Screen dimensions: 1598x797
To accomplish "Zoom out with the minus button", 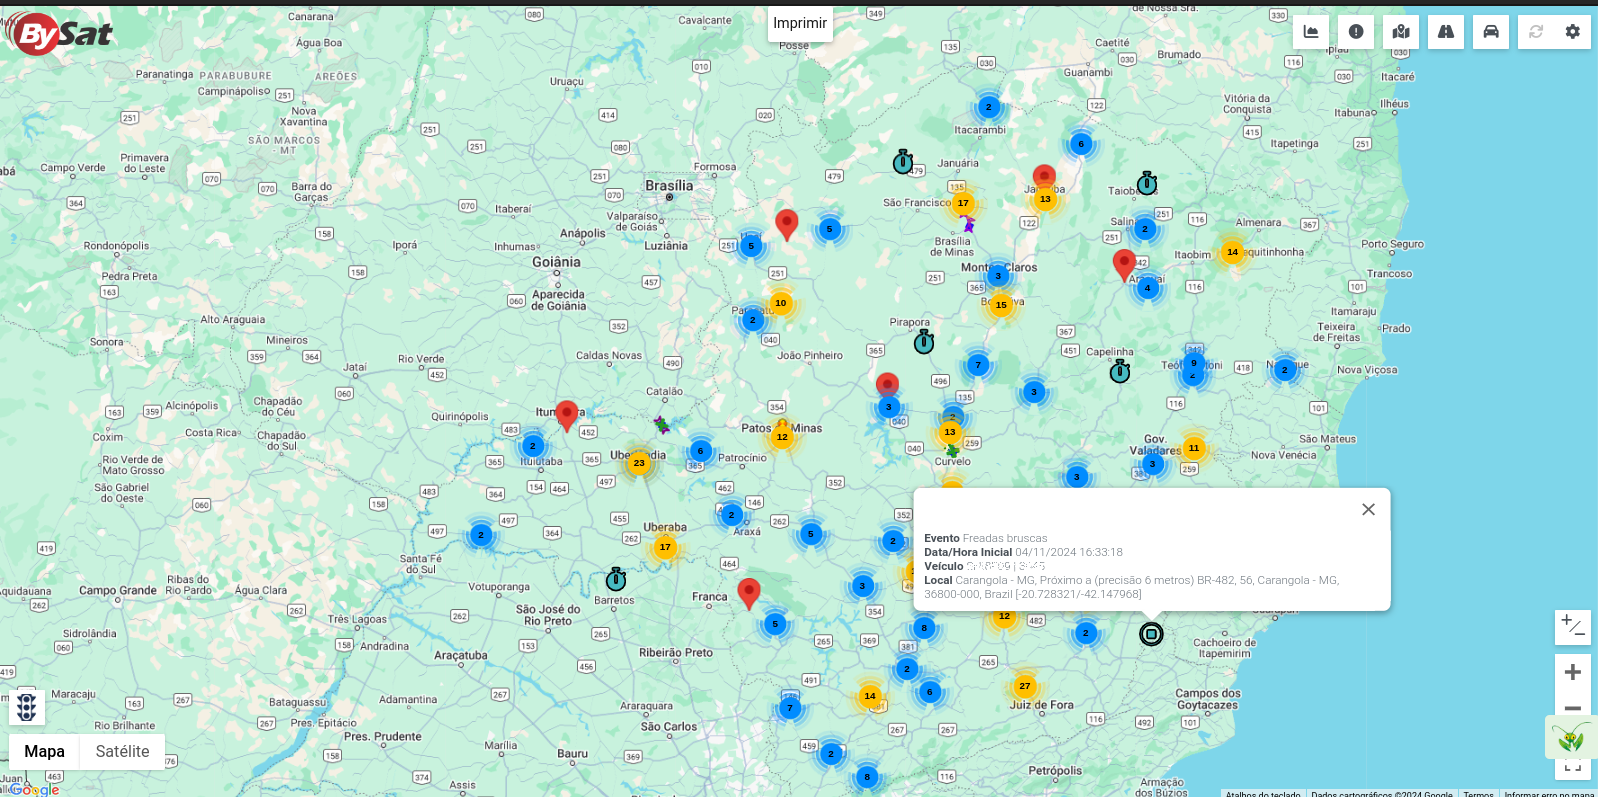I will click(1573, 708).
